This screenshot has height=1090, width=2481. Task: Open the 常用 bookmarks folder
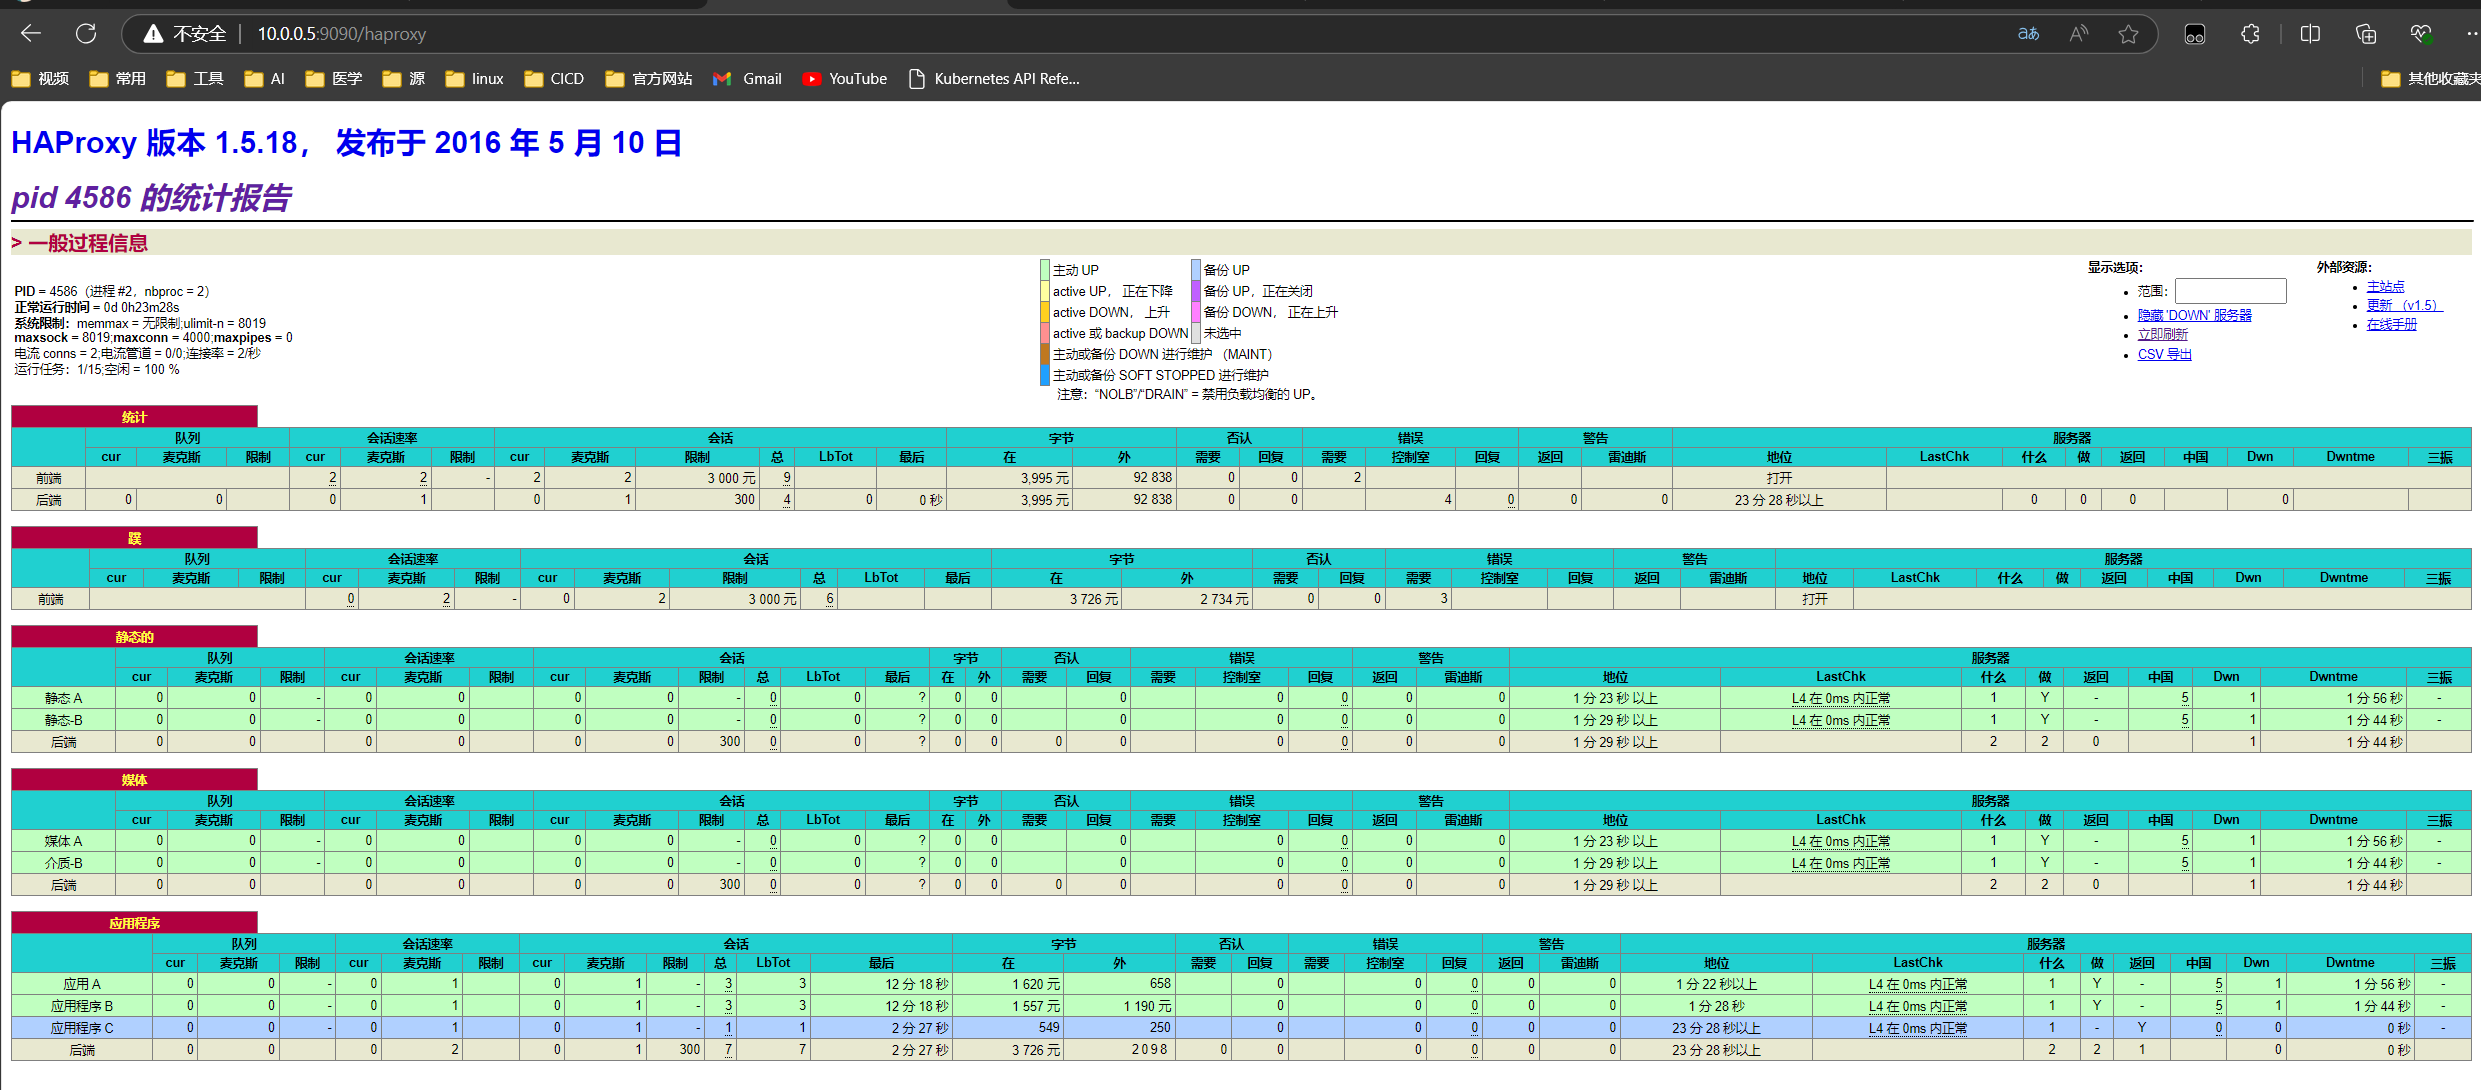(x=117, y=79)
